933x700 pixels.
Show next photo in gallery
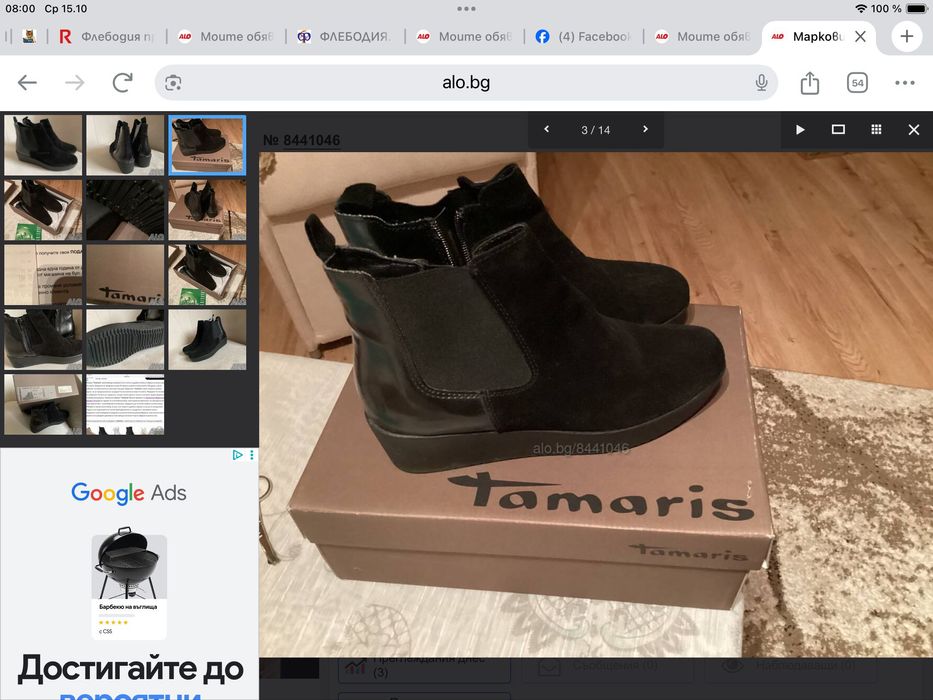pyautogui.click(x=645, y=129)
